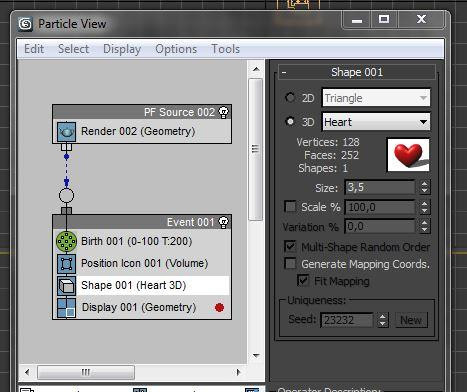Click the Birth 001 operator icon
467x392 pixels.
[x=66, y=241]
